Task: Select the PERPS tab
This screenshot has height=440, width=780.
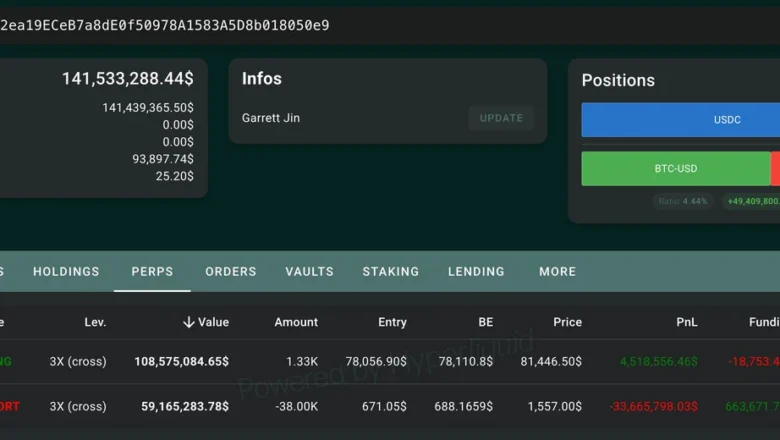Action: tap(152, 271)
